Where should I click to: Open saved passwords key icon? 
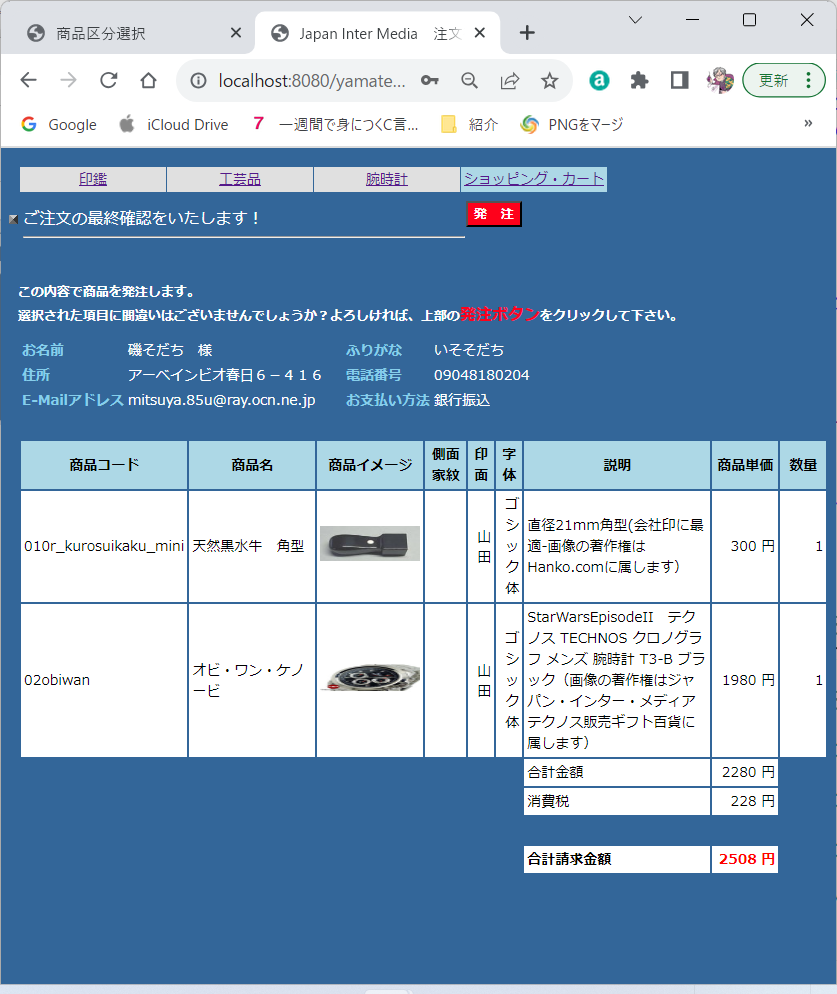click(x=430, y=81)
